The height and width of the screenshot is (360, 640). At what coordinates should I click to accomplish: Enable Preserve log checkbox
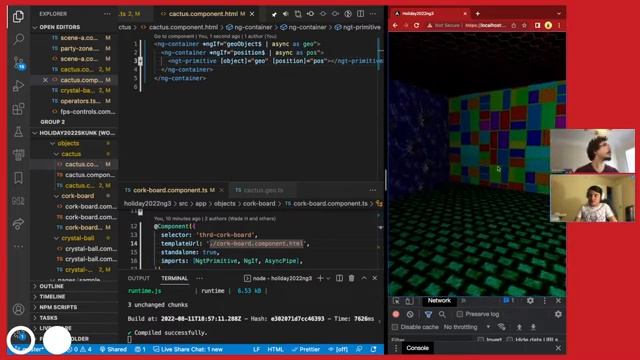point(460,314)
